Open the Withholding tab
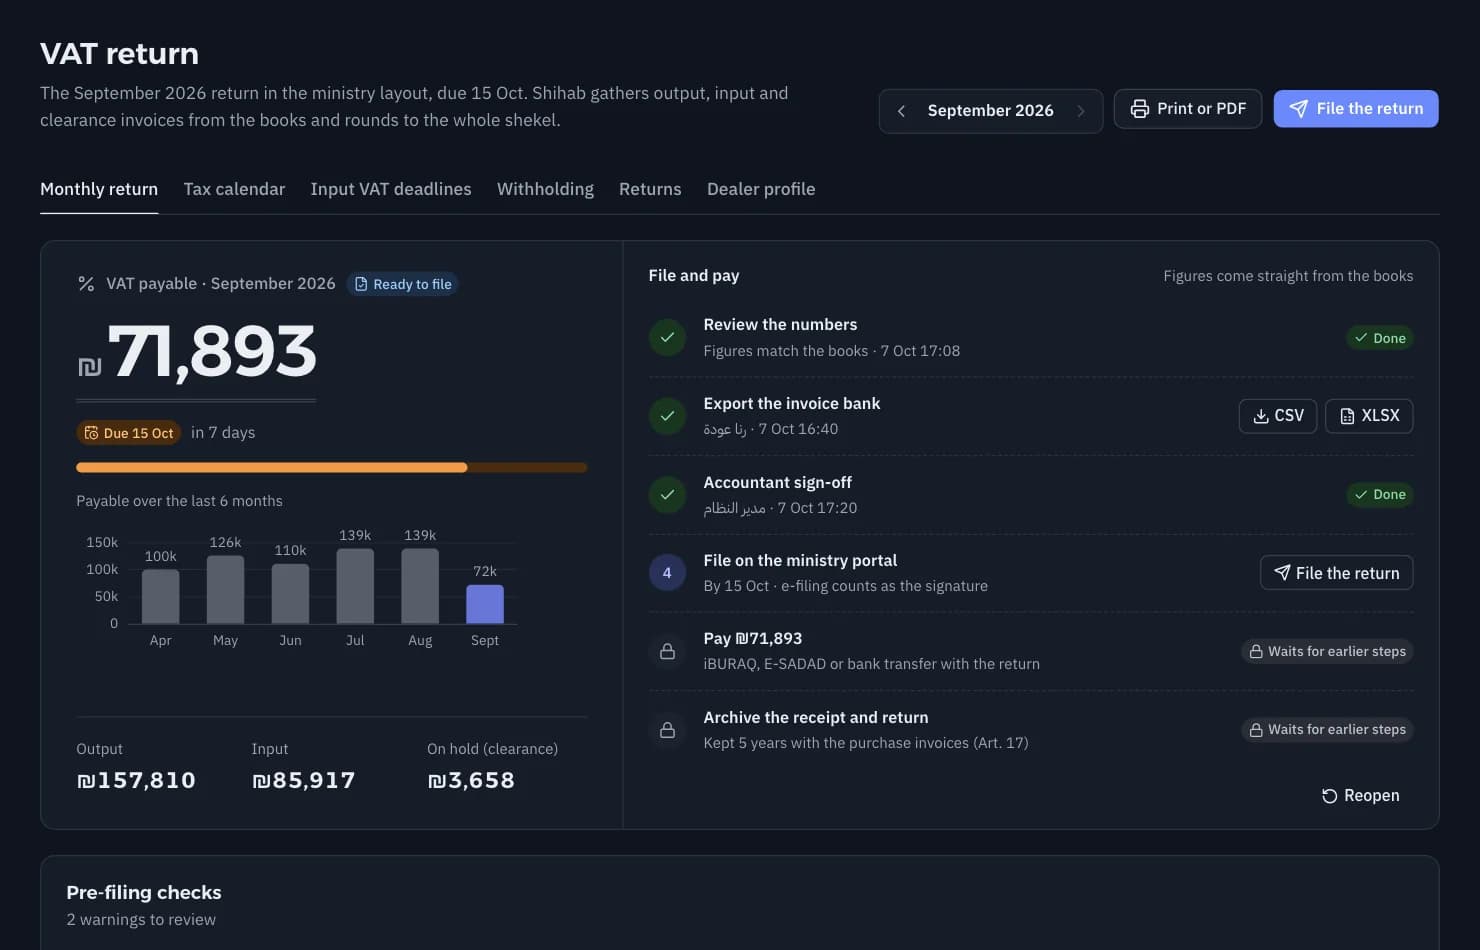The width and height of the screenshot is (1480, 950). point(545,189)
